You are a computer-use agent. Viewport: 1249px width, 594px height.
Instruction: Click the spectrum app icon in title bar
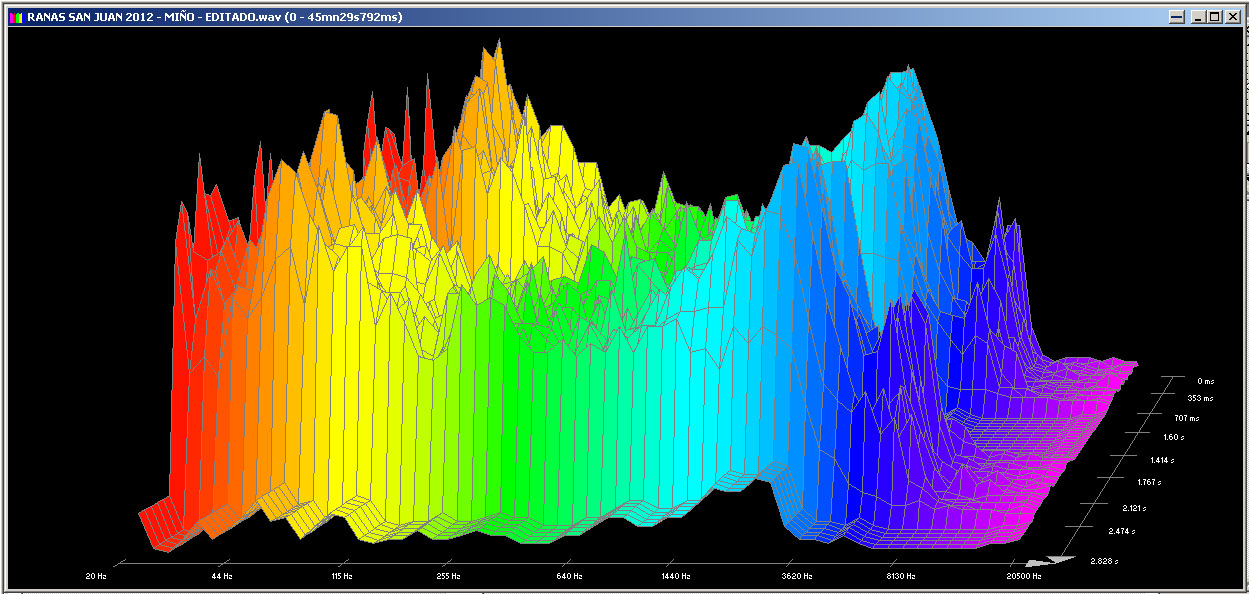tap(15, 17)
